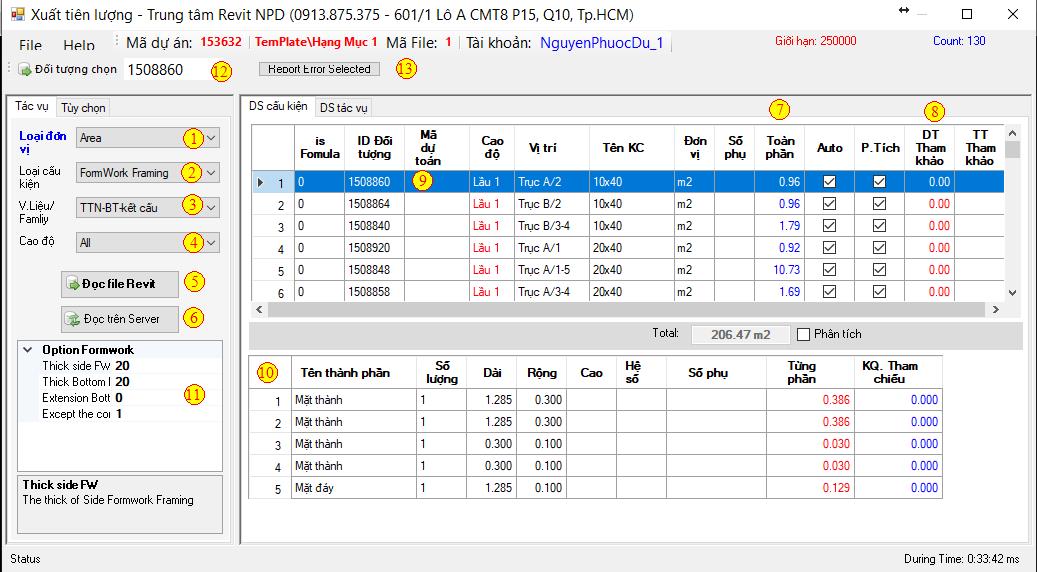
Task: Click the row selector arrow of row 1
Action: coord(260,182)
